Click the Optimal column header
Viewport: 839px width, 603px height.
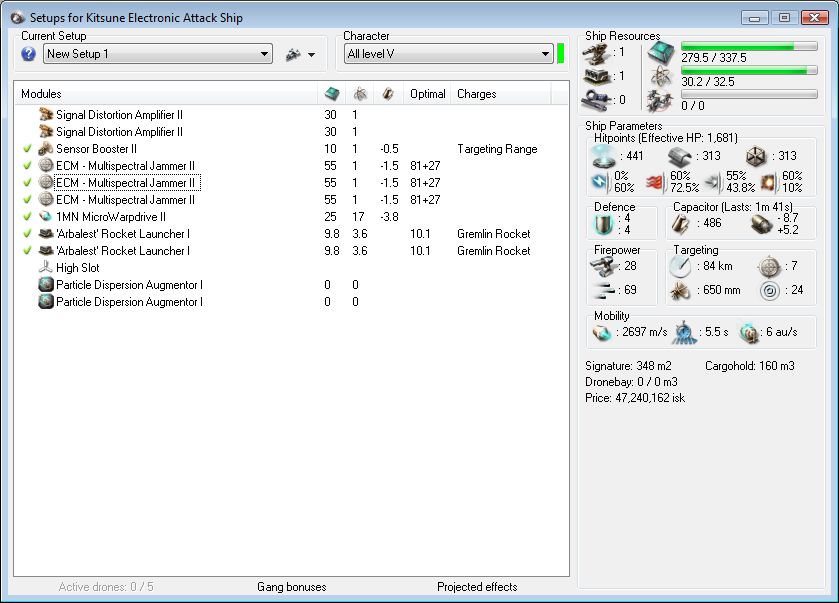(x=428, y=94)
